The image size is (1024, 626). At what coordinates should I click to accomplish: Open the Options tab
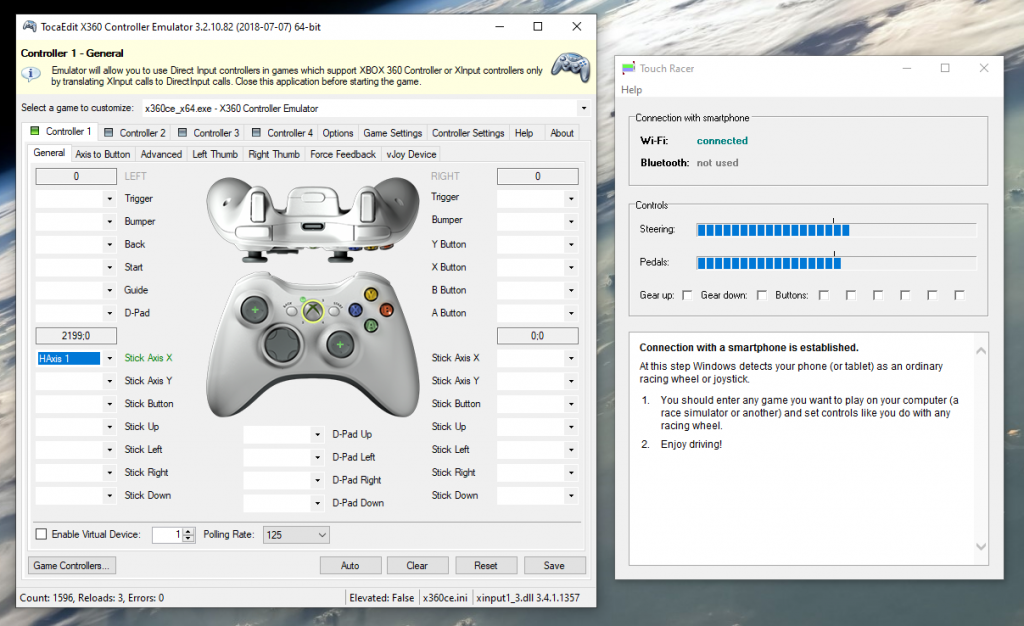coord(338,133)
